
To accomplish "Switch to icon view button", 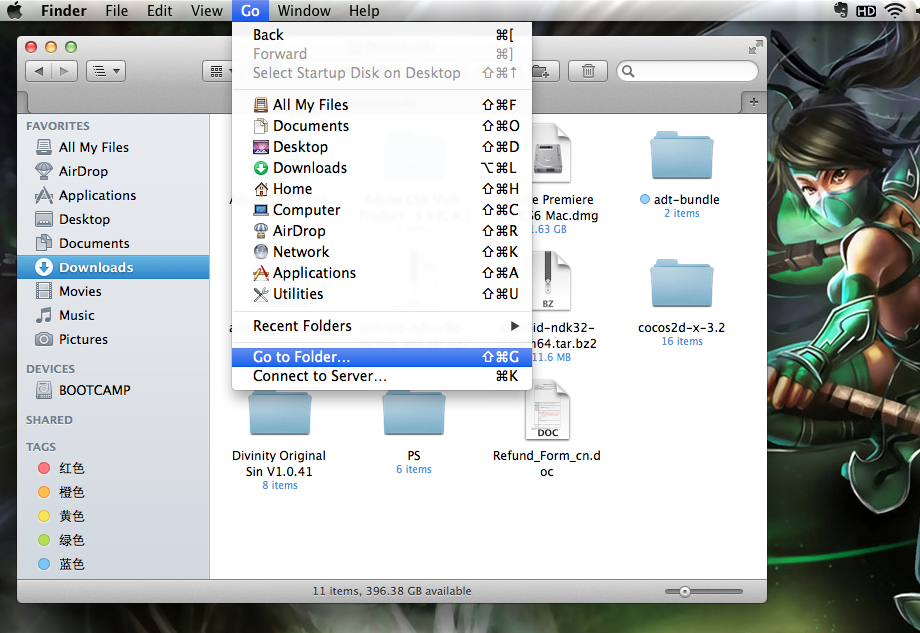I will pos(217,72).
